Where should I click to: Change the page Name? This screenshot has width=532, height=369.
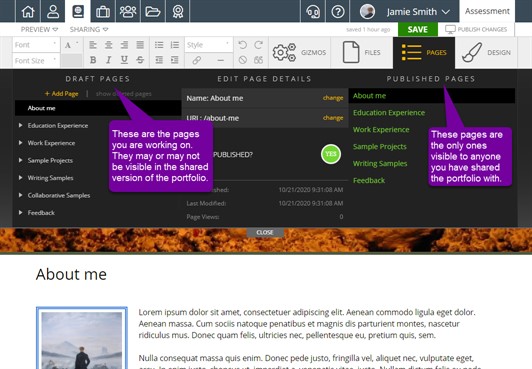(x=333, y=98)
